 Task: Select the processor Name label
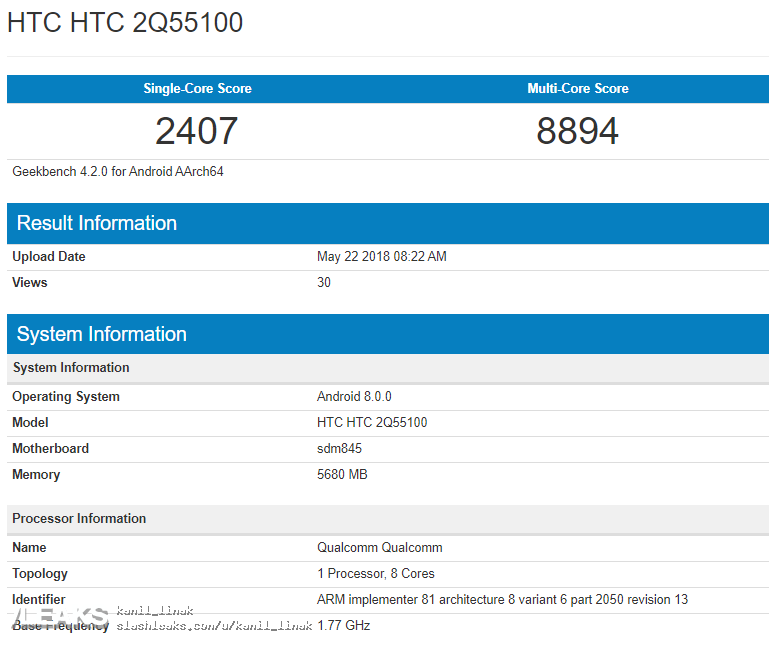(29, 547)
